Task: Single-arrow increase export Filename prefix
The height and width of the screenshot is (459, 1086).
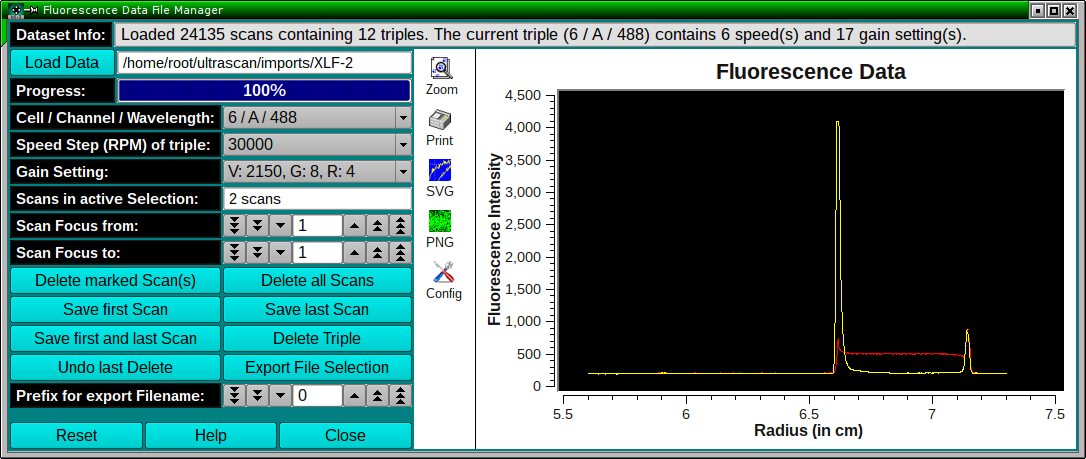Action: pyautogui.click(x=355, y=396)
